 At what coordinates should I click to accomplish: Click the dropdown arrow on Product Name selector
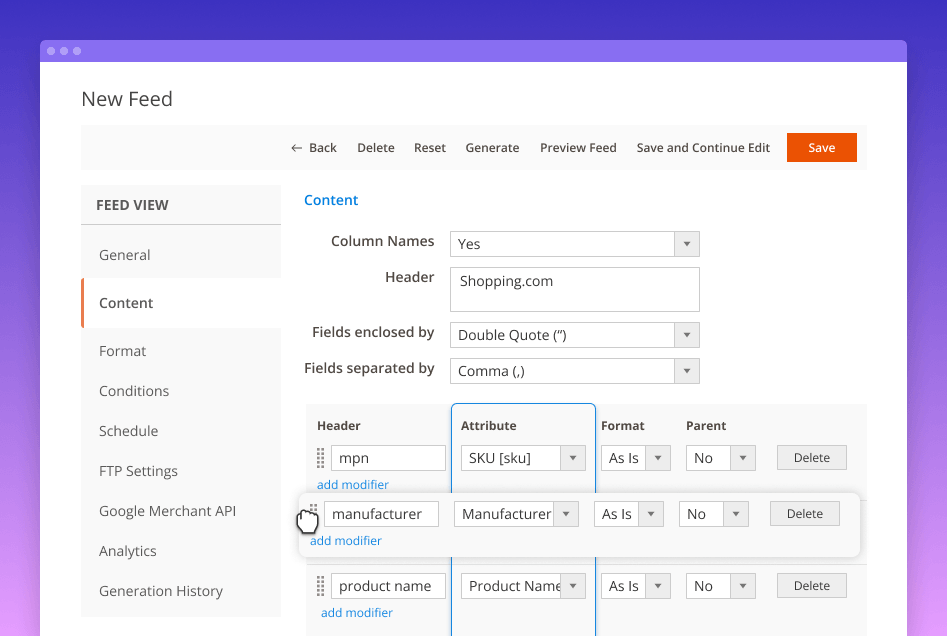[x=572, y=585]
